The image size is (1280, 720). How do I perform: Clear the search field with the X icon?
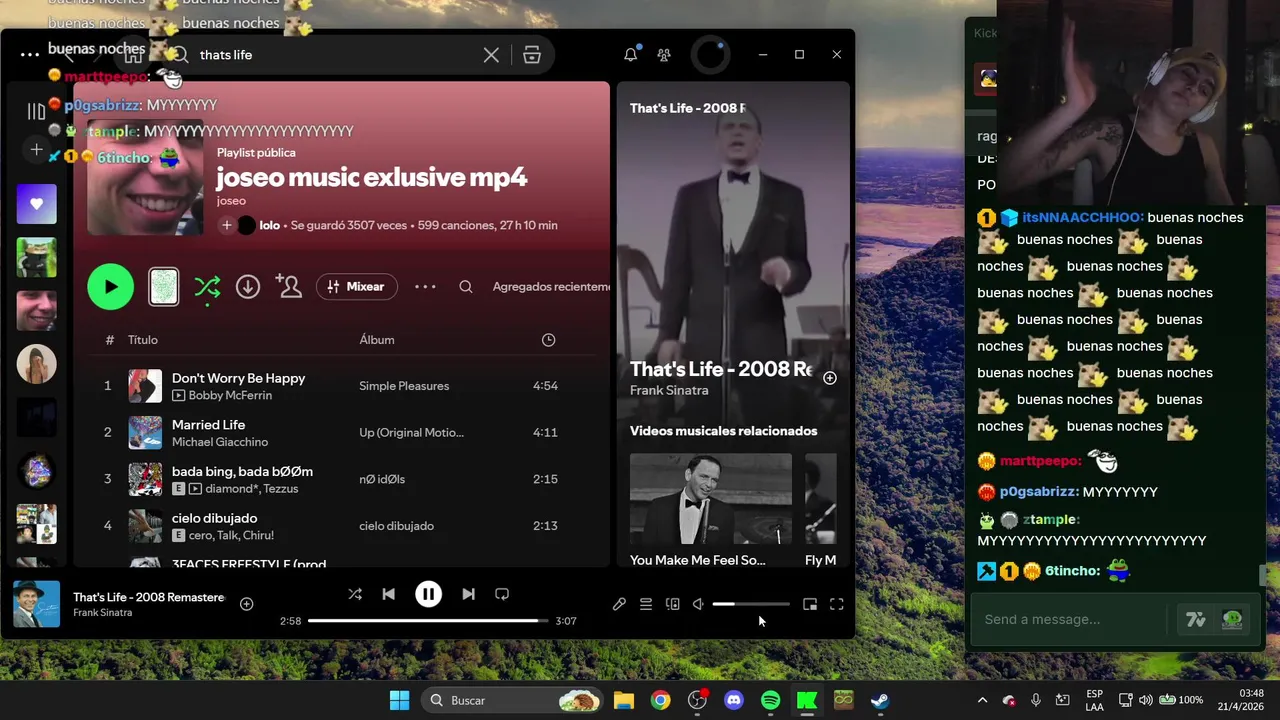(491, 55)
